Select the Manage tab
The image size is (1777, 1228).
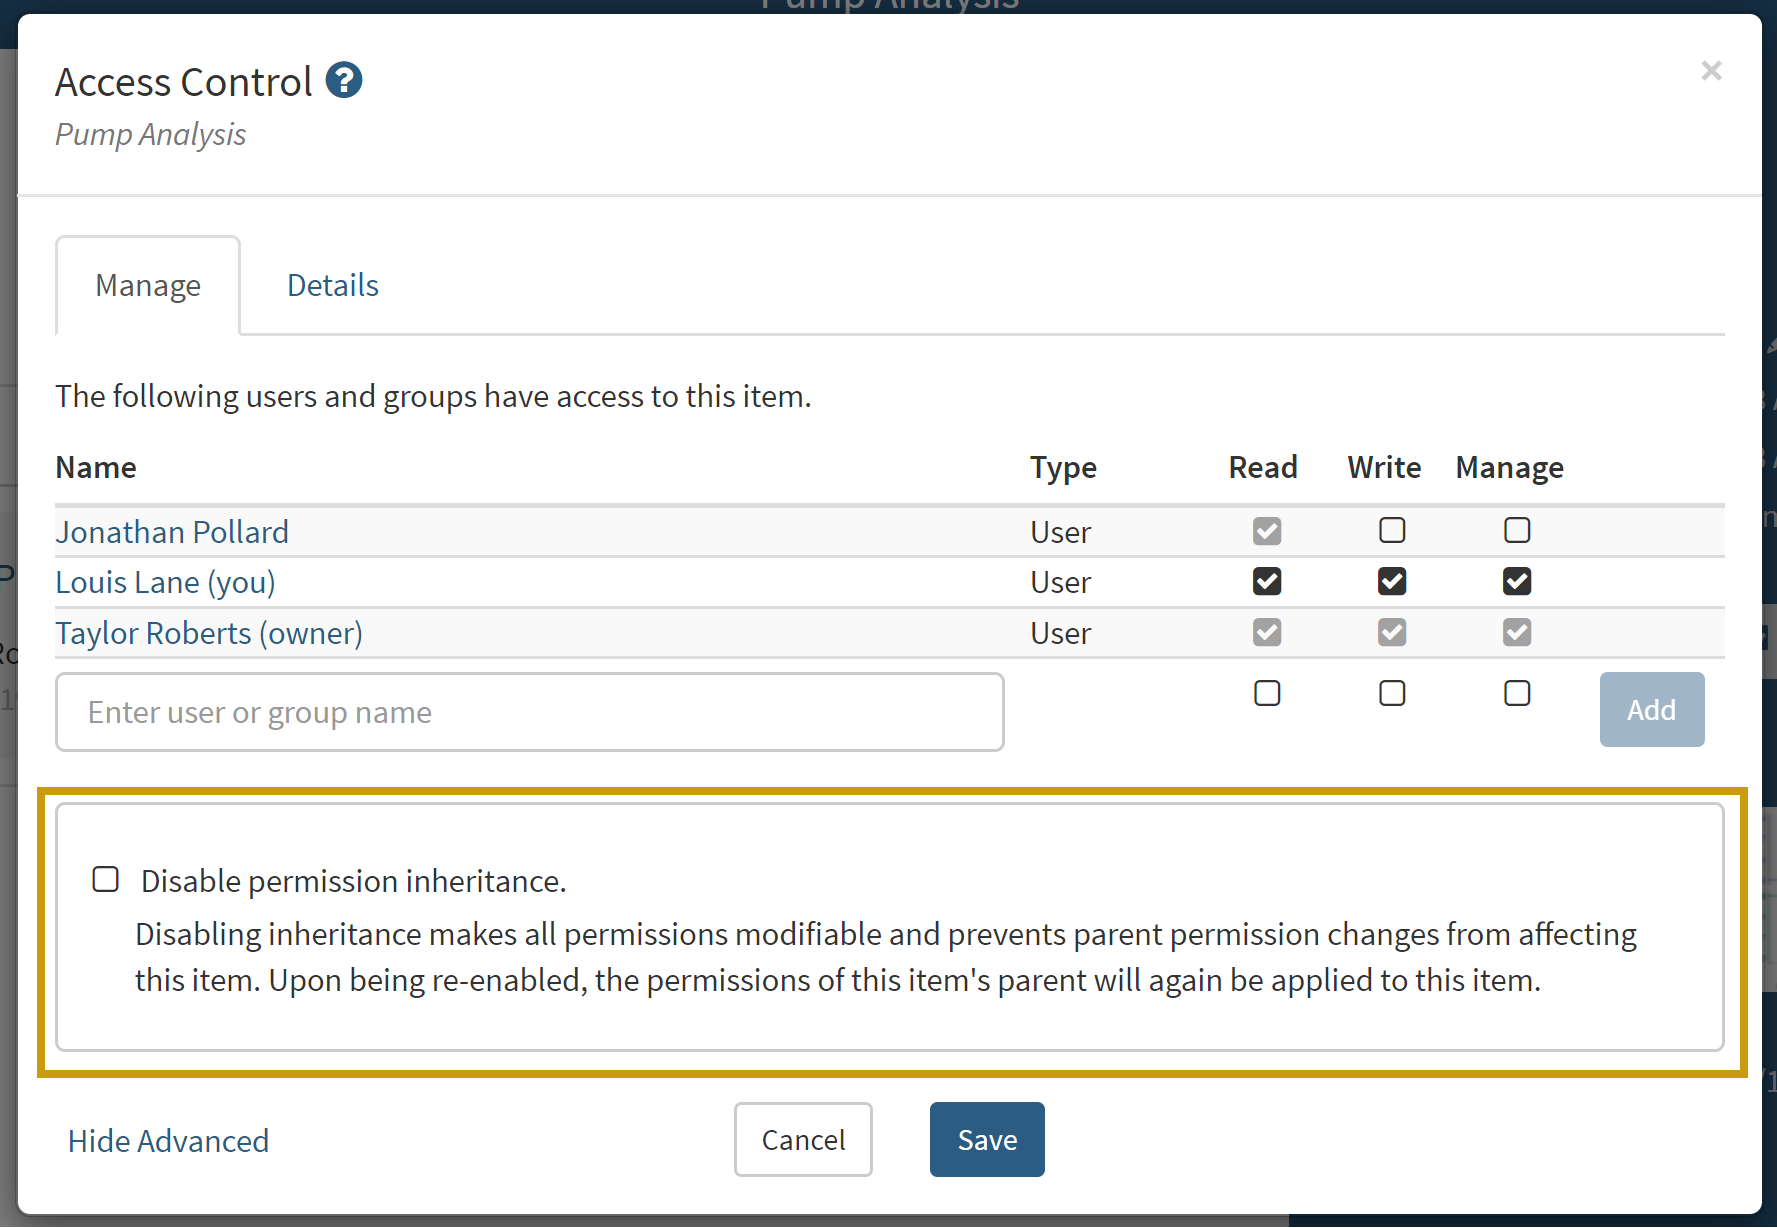tap(148, 286)
